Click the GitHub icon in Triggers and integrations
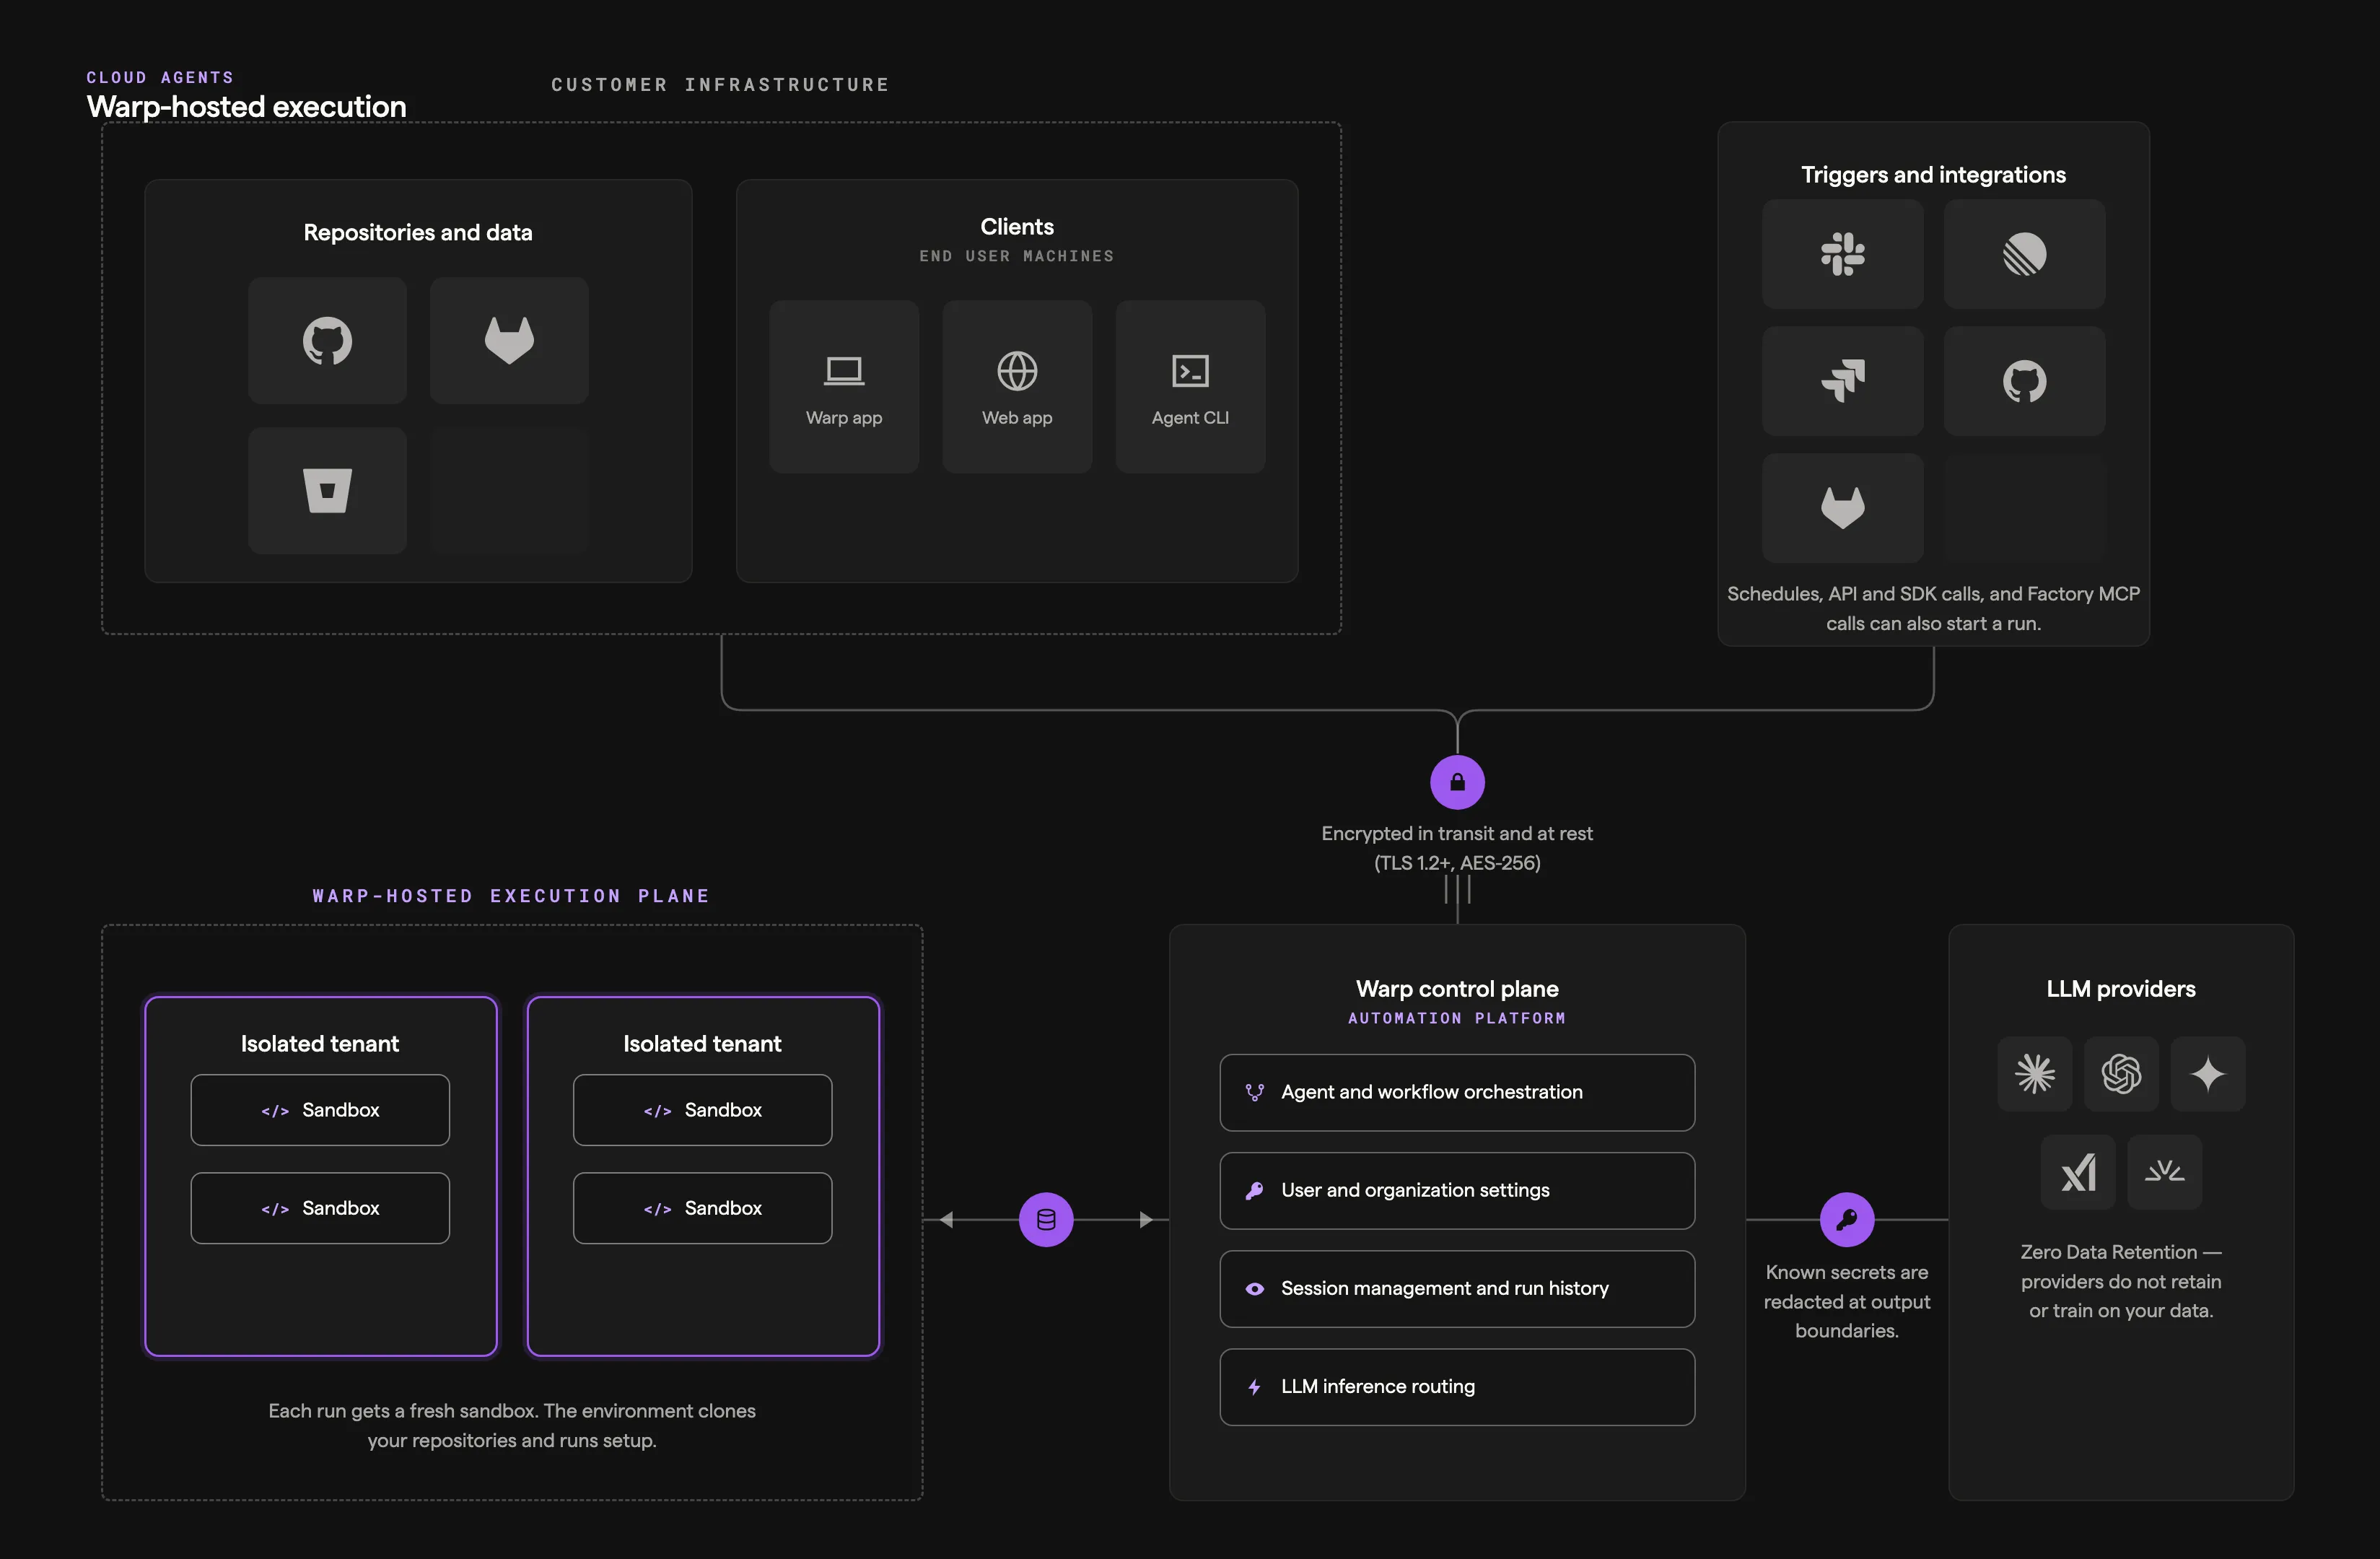This screenshot has height=1559, width=2380. click(2024, 381)
